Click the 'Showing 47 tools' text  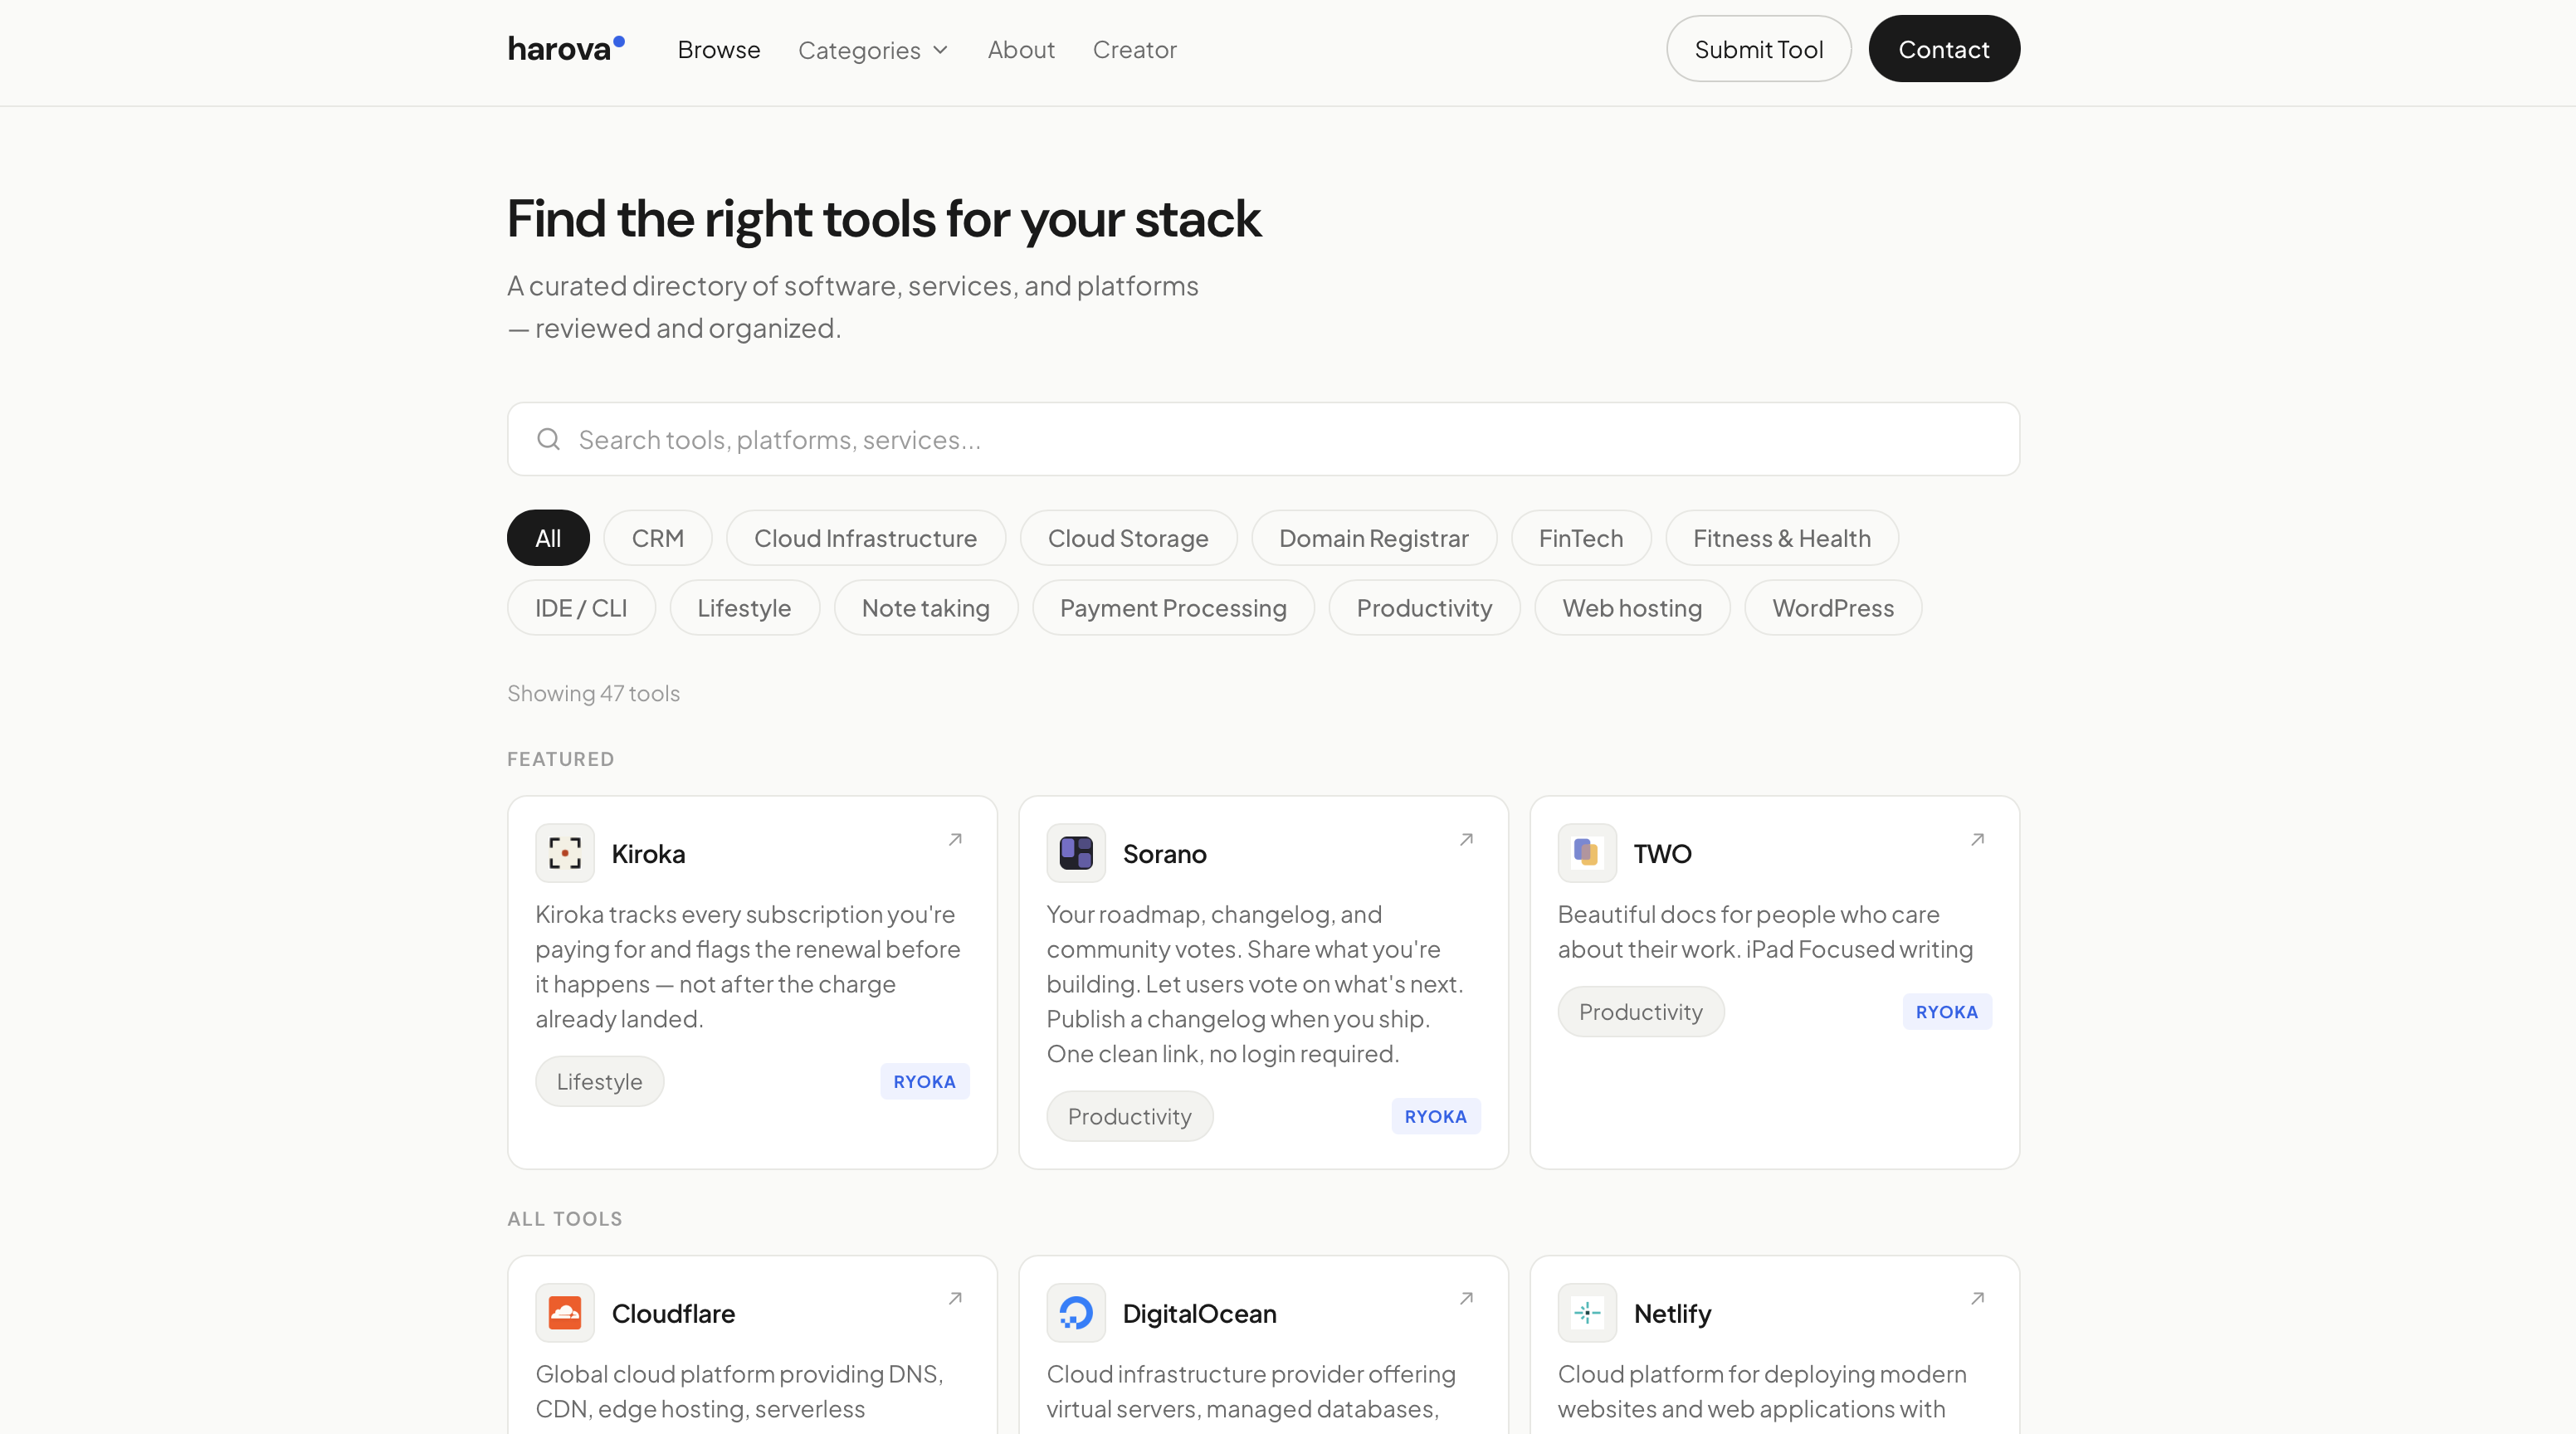coord(593,693)
